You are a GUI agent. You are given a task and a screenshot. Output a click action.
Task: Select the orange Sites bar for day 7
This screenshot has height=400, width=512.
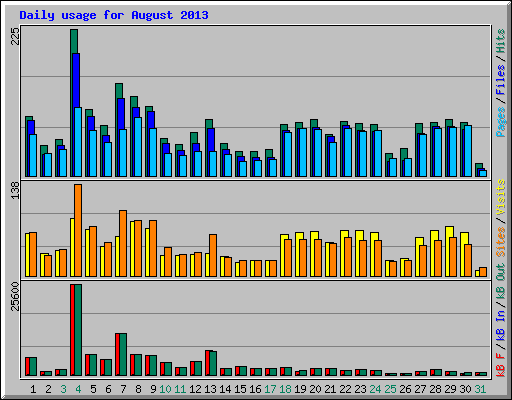click(x=123, y=243)
